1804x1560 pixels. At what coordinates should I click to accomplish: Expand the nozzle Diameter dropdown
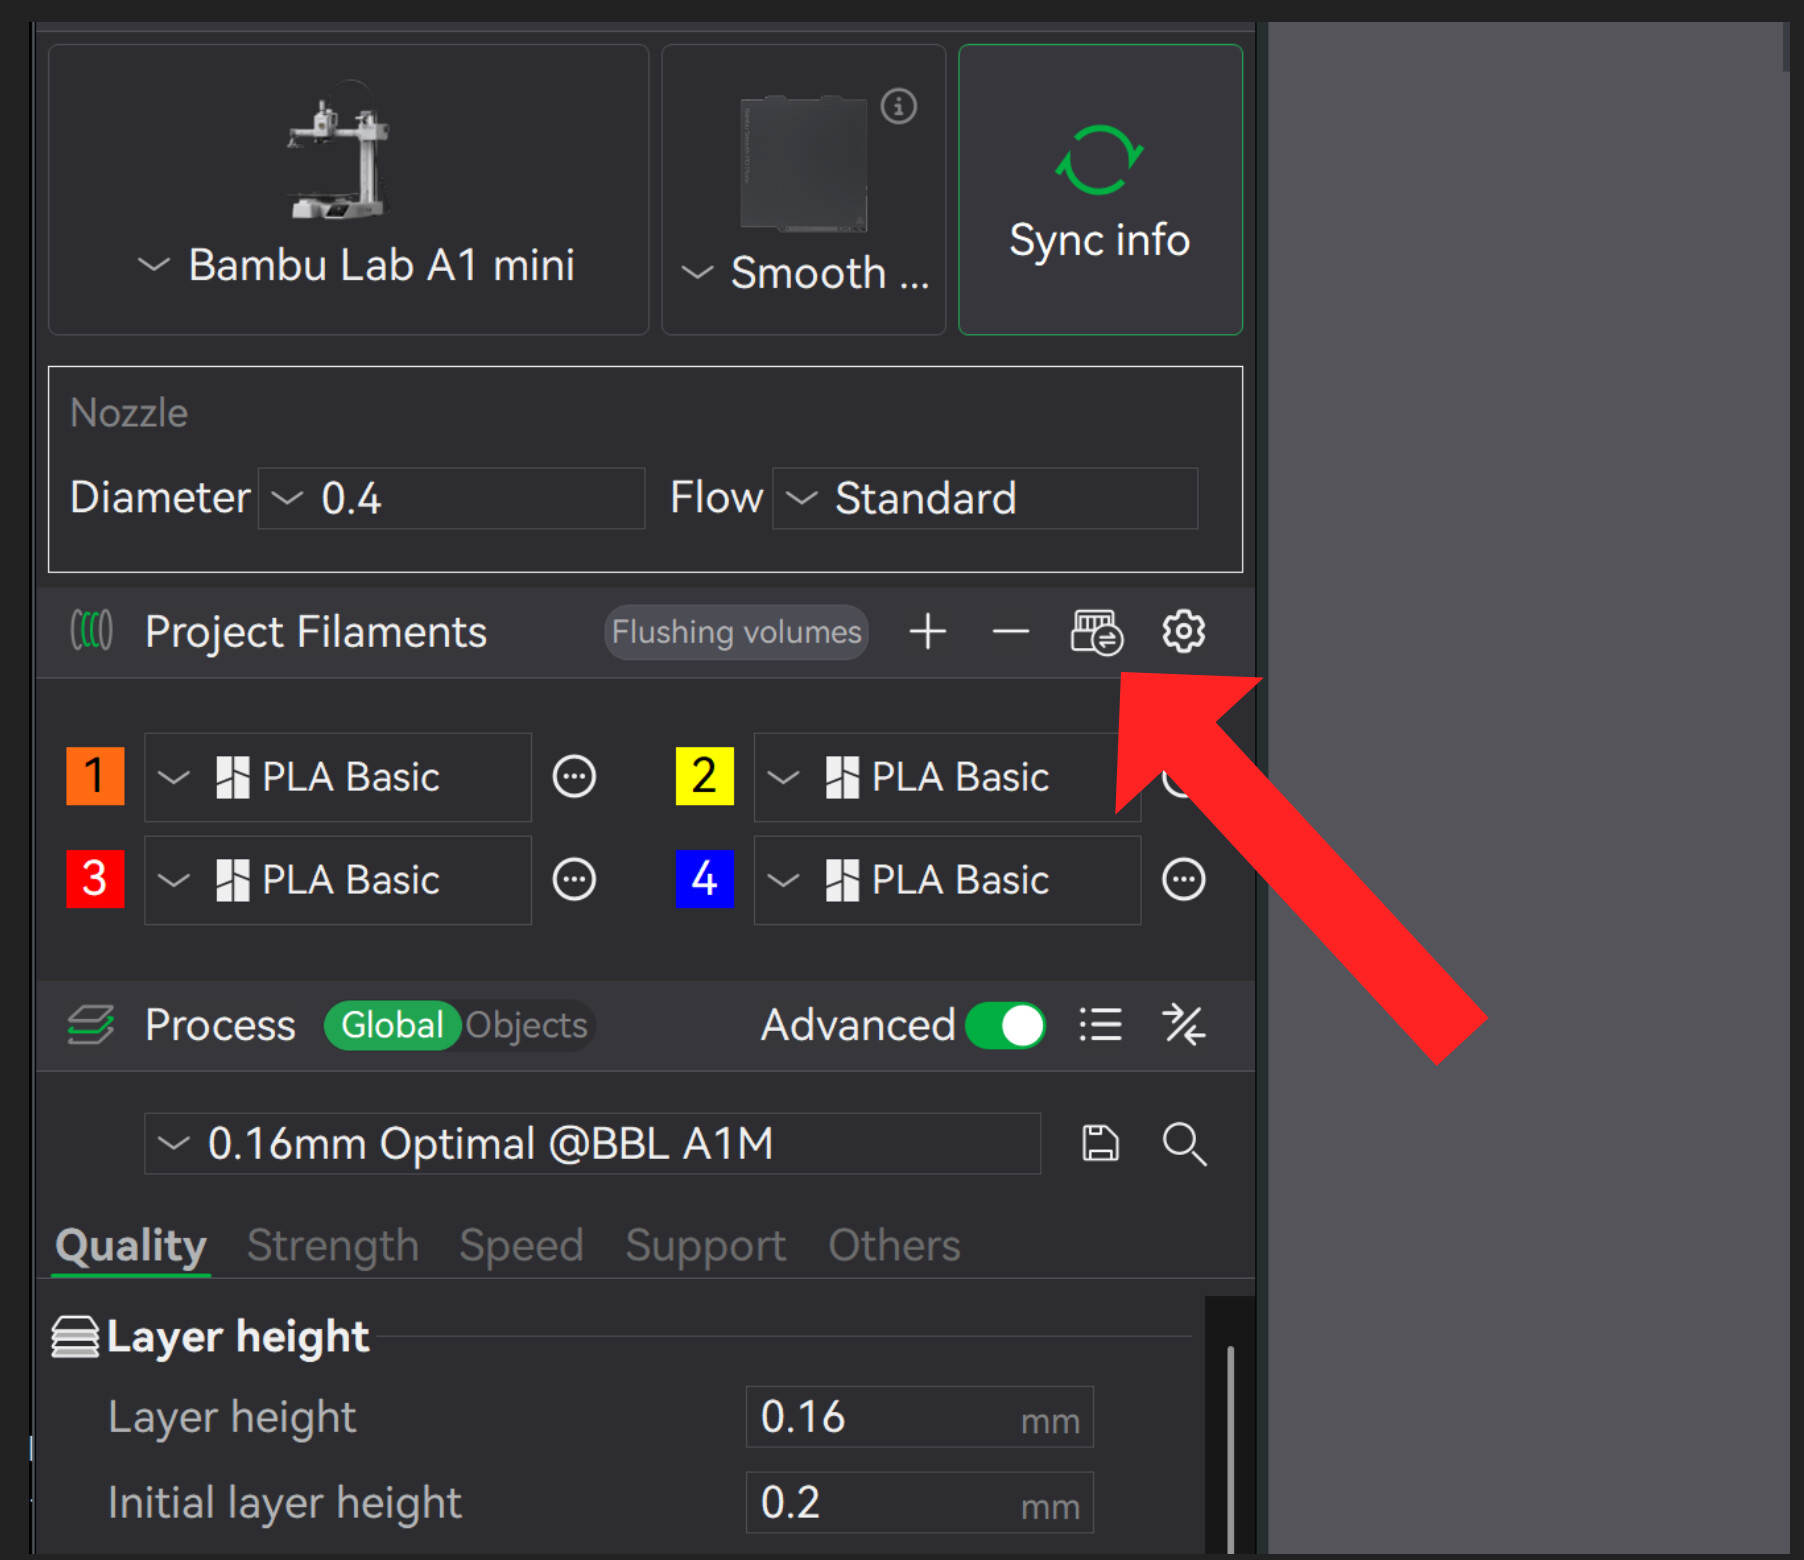click(x=451, y=498)
